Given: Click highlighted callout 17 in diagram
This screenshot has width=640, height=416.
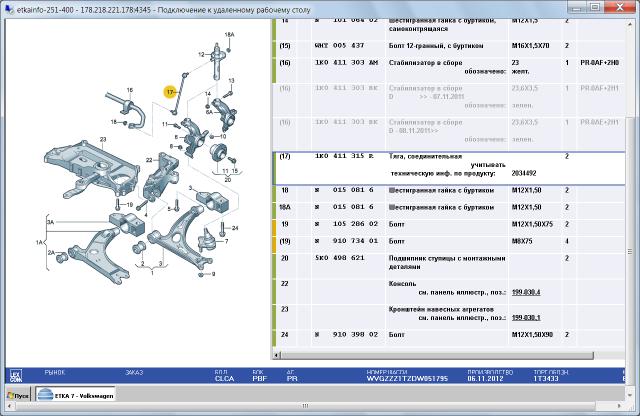Looking at the screenshot, I should pyautogui.click(x=170, y=92).
